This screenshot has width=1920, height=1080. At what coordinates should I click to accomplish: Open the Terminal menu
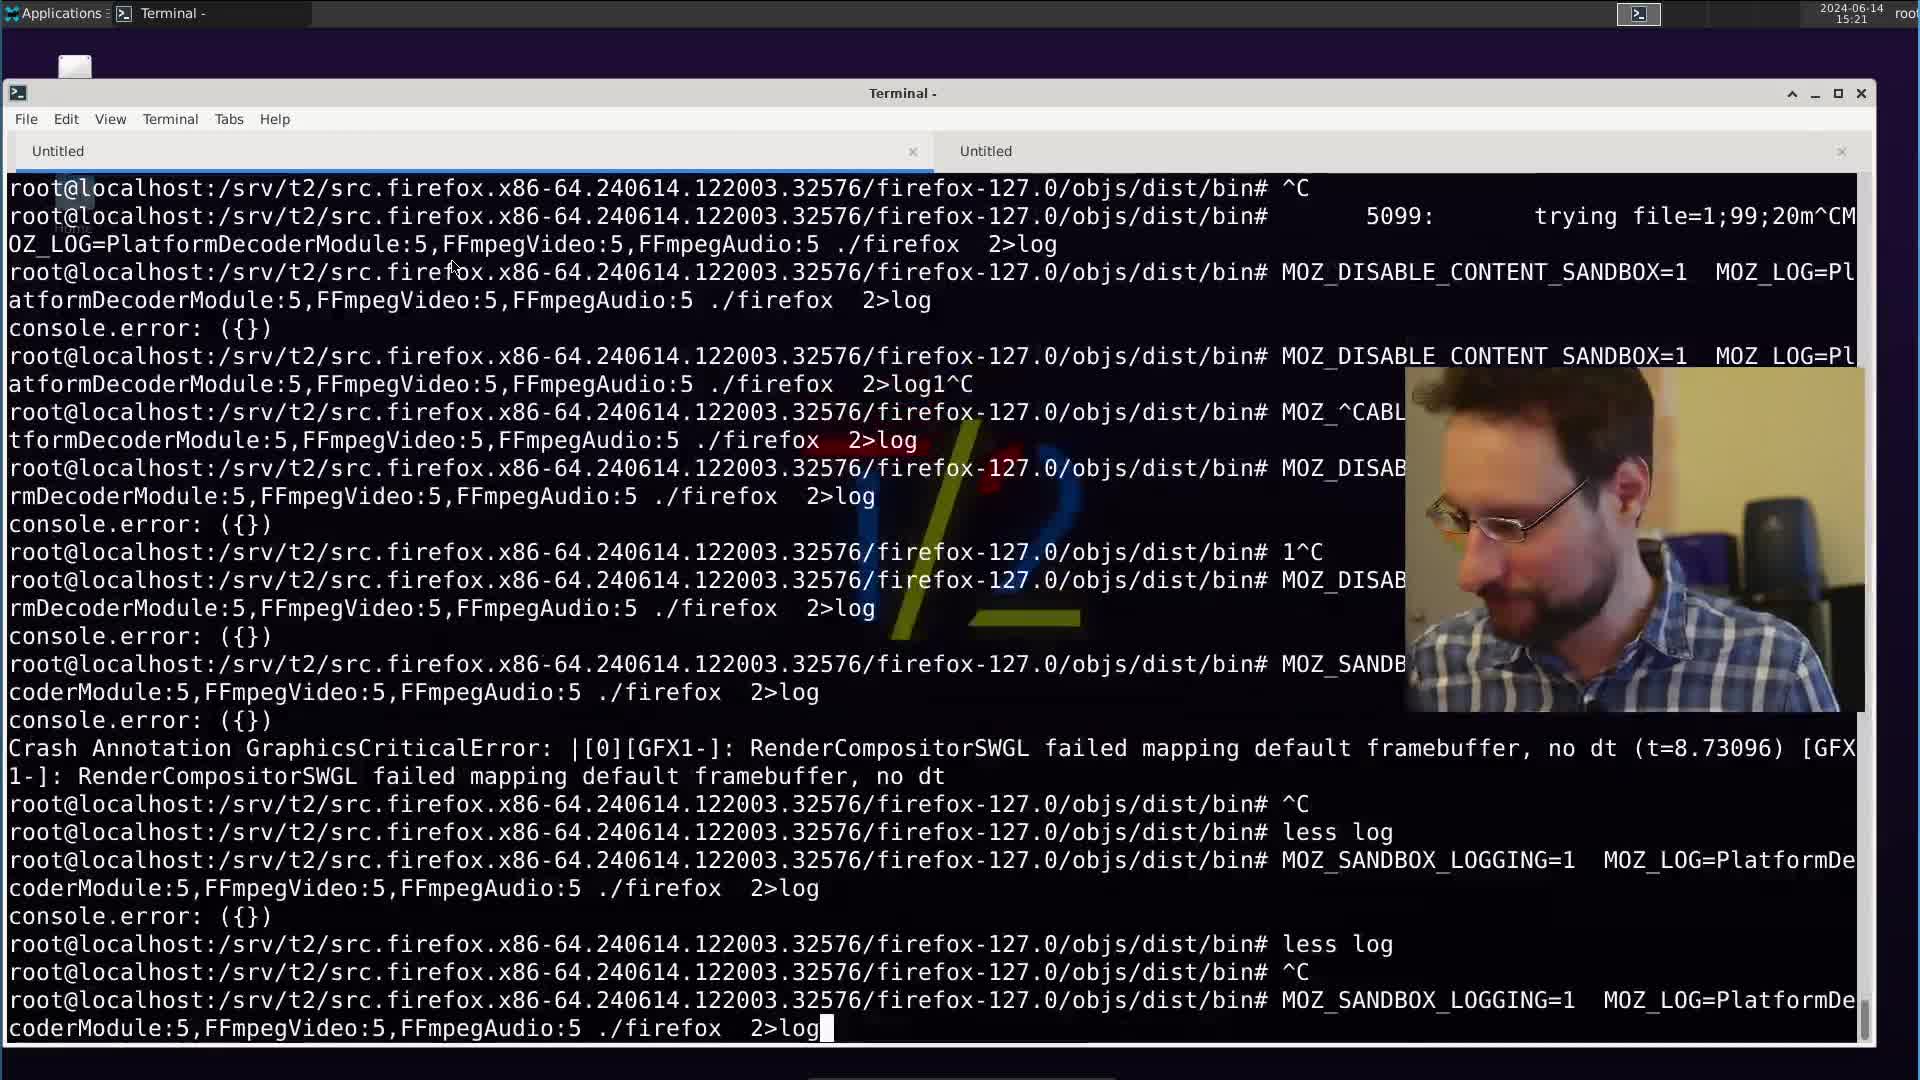coord(170,119)
